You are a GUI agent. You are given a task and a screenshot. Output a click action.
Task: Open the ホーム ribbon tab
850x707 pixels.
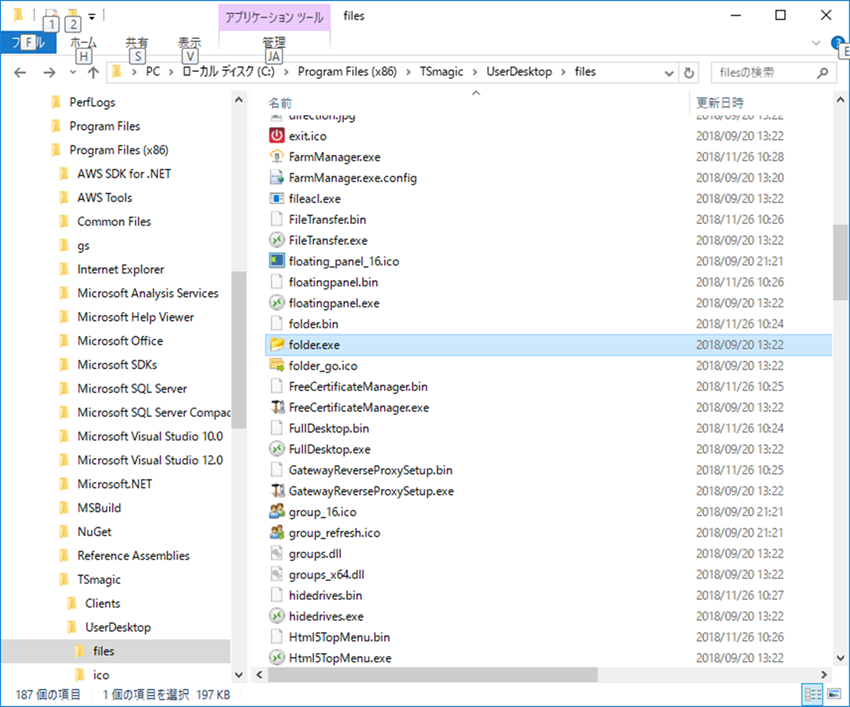[84, 43]
